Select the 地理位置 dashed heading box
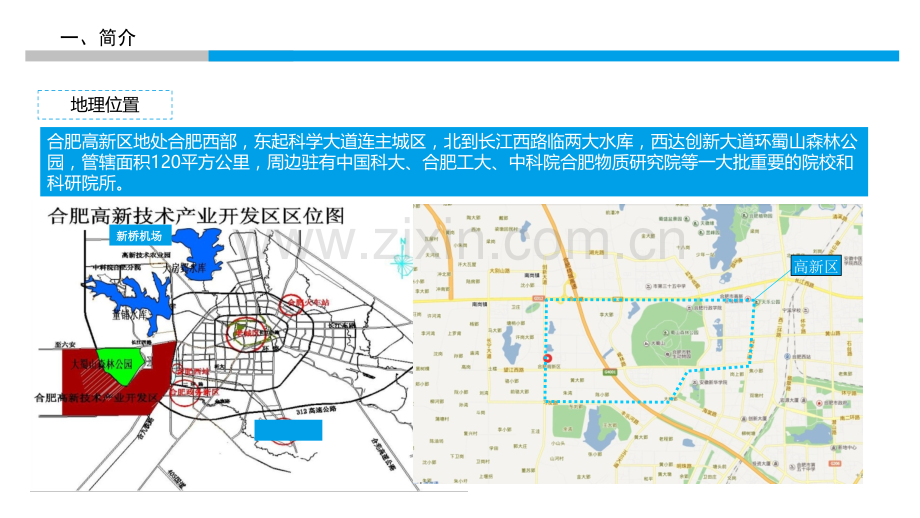This screenshot has height=518, width=920. click(105, 105)
